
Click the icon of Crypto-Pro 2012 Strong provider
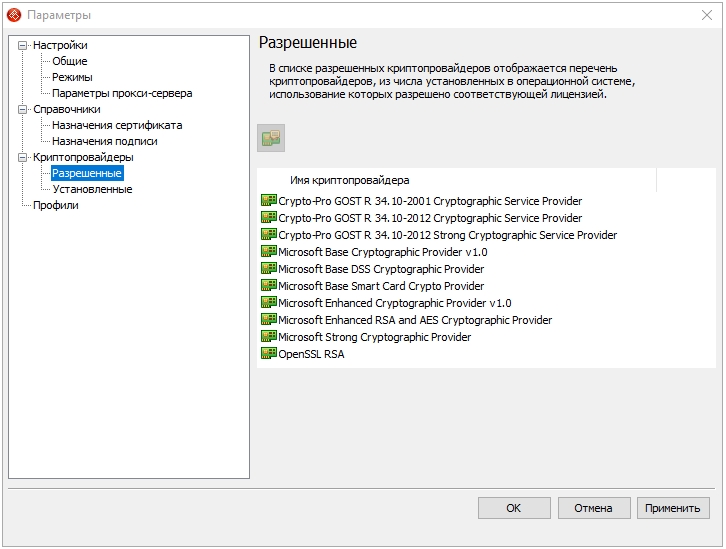pyautogui.click(x=269, y=235)
